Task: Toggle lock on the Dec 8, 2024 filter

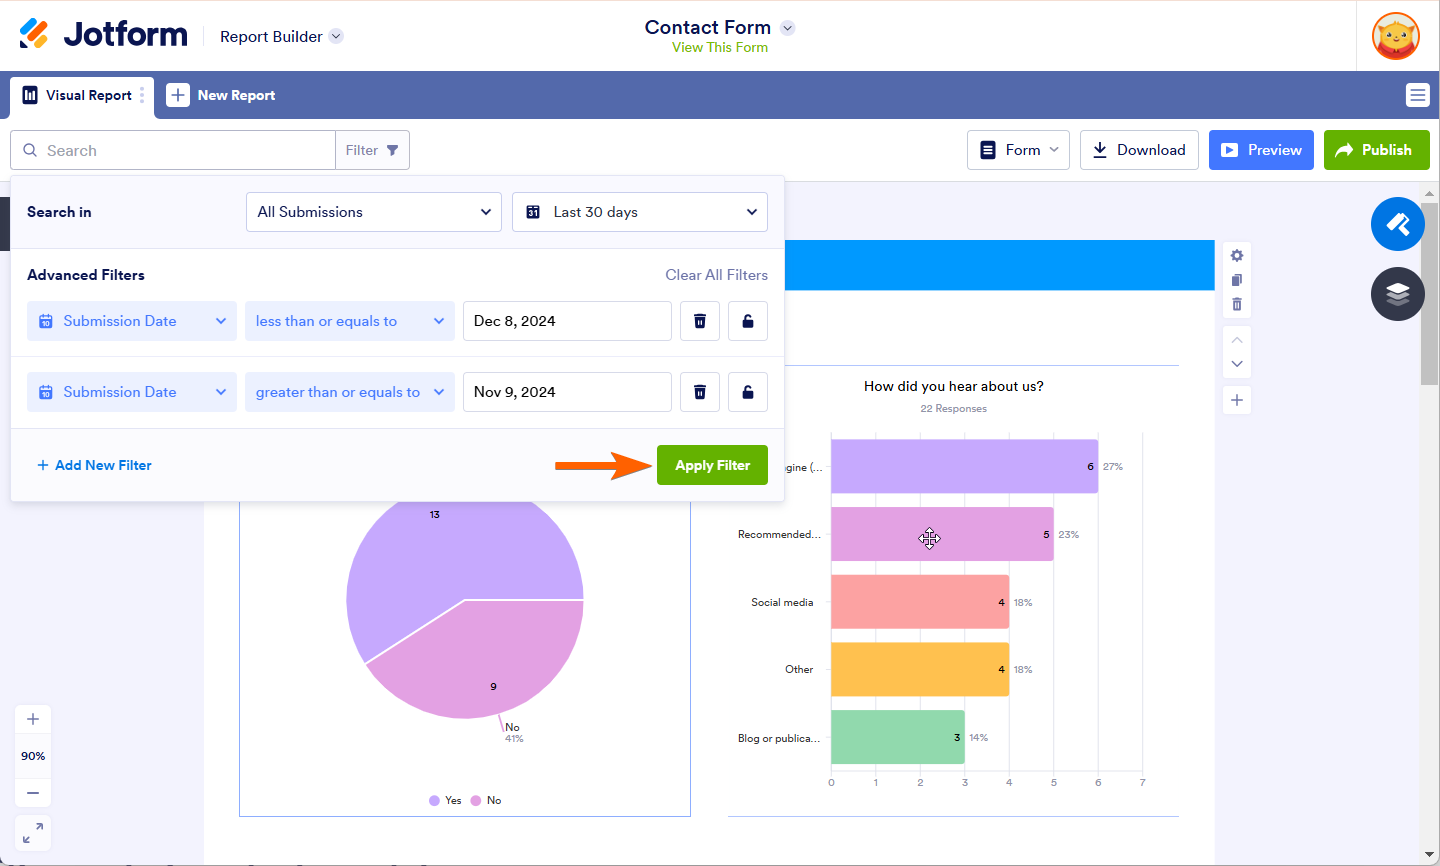Action: click(748, 321)
